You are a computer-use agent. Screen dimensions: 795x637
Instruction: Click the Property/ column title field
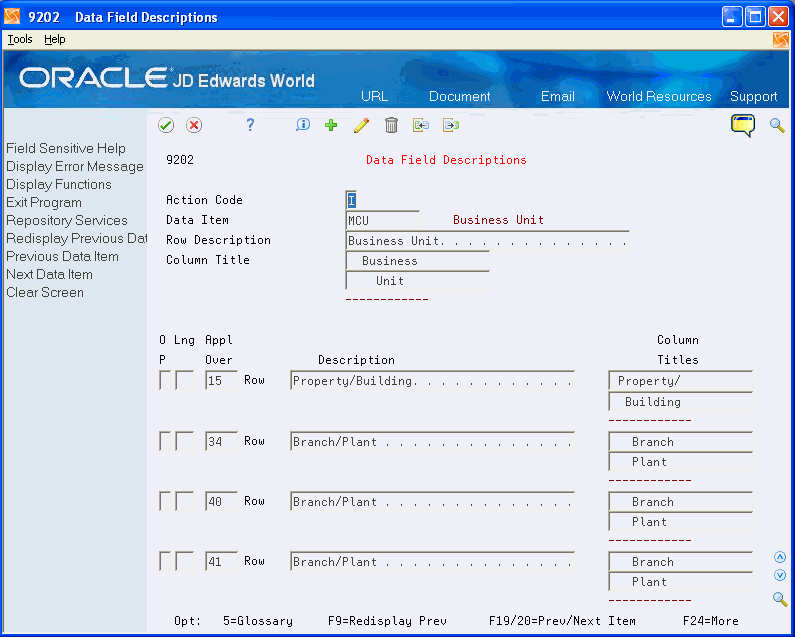tap(680, 381)
